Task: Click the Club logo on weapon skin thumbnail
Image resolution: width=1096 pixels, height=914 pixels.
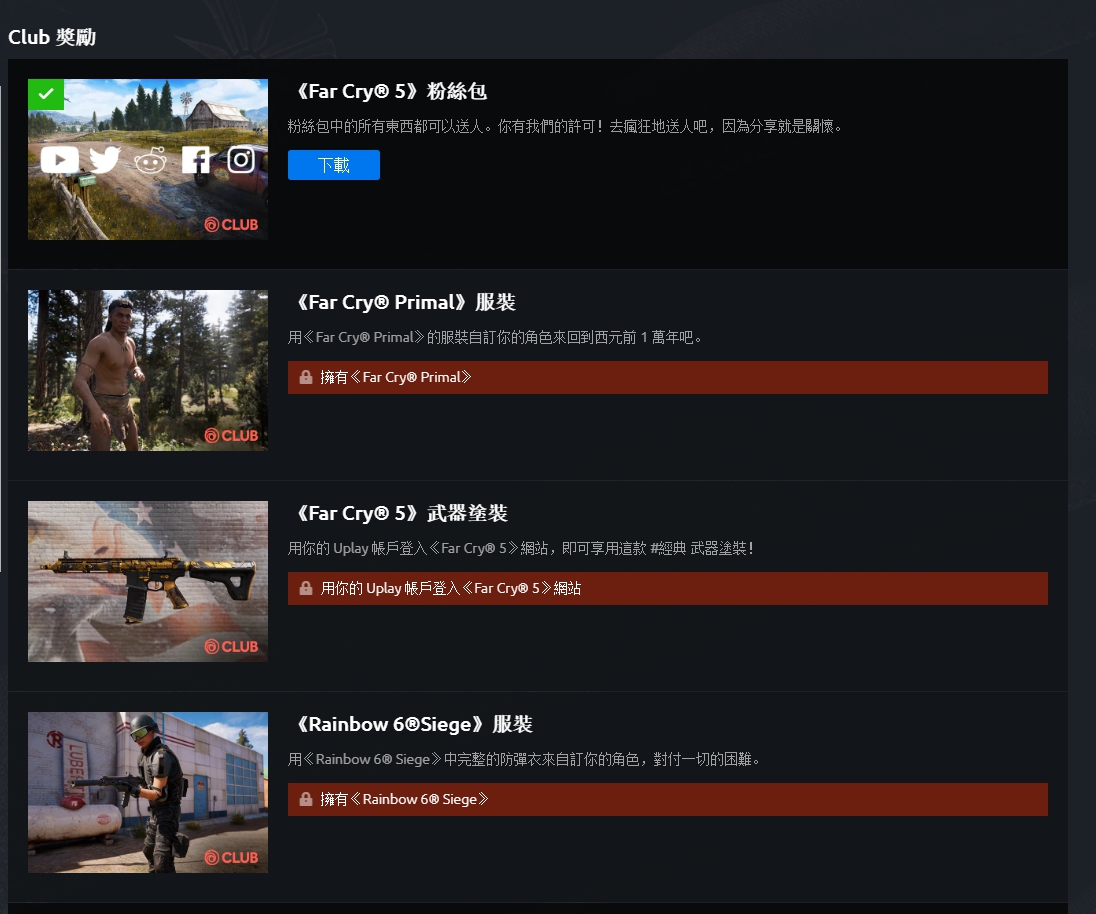Action: [x=231, y=646]
